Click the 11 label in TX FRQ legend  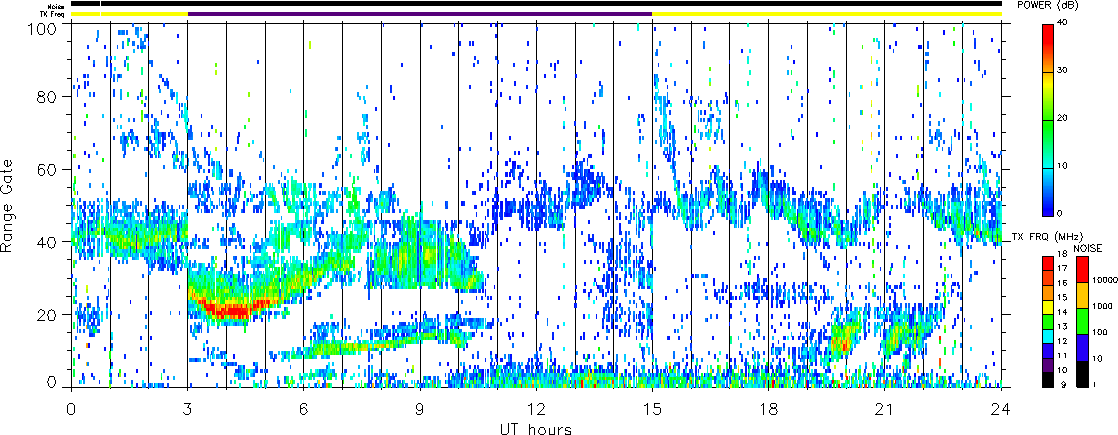point(1062,356)
